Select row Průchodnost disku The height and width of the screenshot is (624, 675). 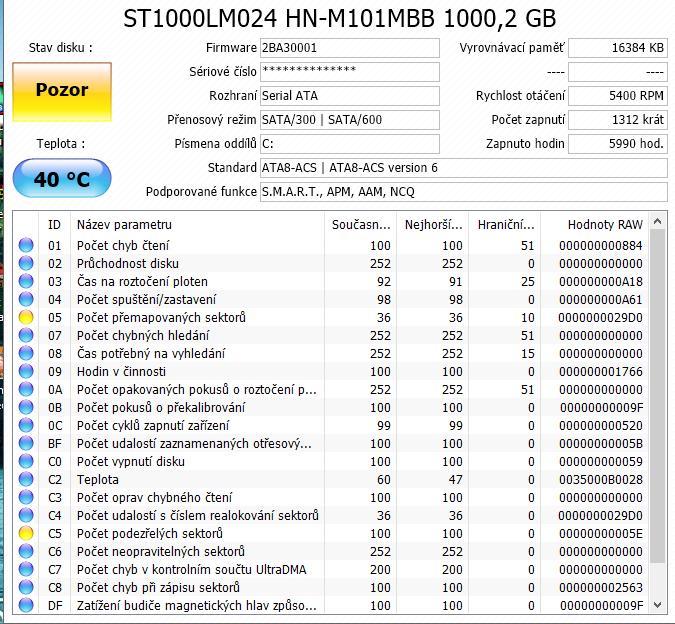(331, 263)
